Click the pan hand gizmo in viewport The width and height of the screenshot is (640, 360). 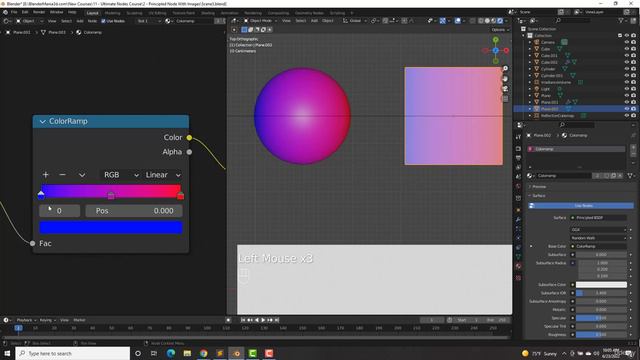click(x=505, y=78)
